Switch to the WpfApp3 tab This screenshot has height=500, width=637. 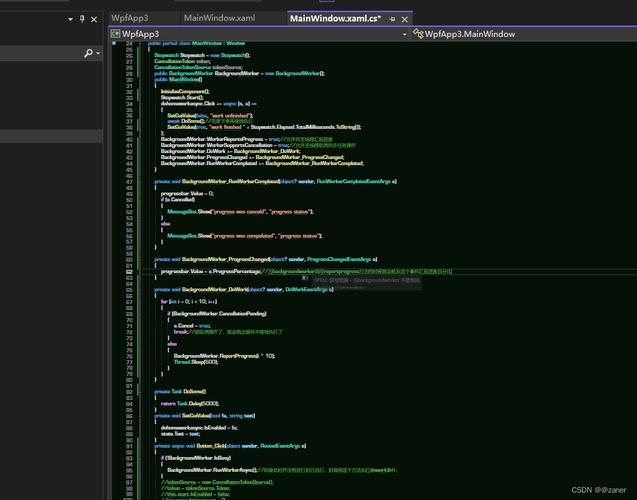pyautogui.click(x=130, y=18)
